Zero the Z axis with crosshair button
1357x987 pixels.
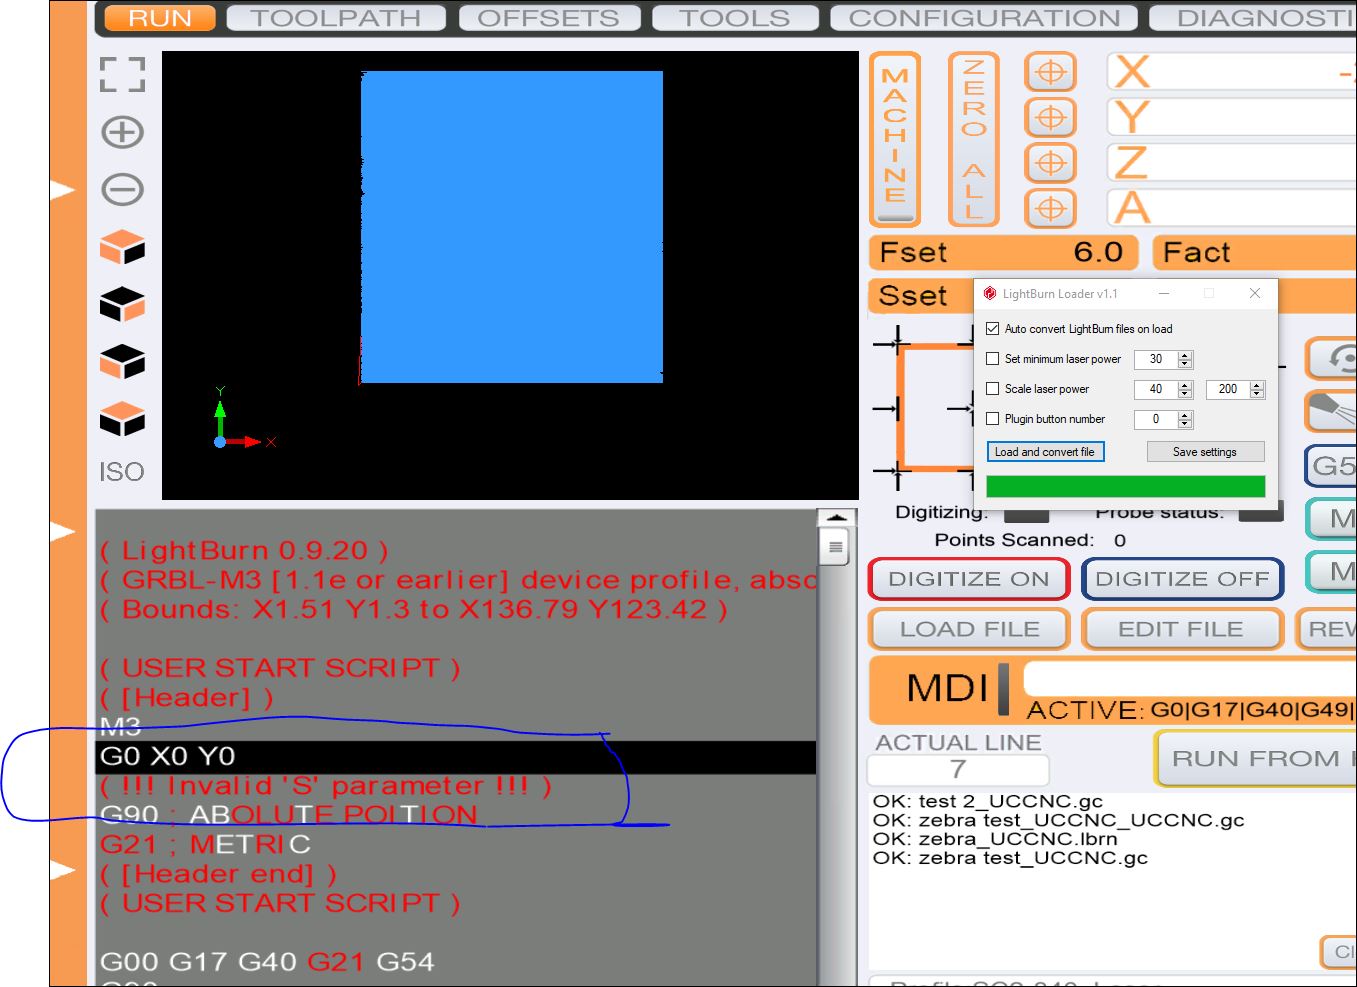coord(1050,163)
